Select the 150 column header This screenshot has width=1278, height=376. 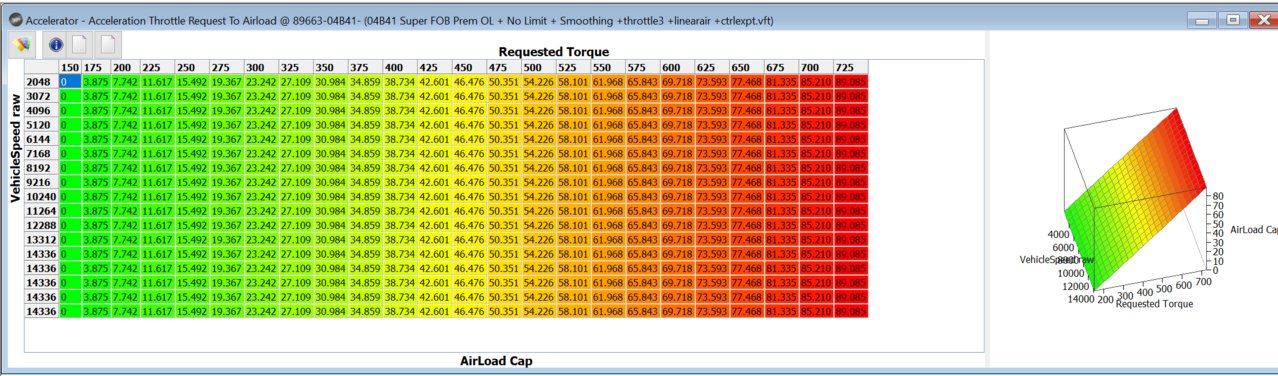pos(70,67)
